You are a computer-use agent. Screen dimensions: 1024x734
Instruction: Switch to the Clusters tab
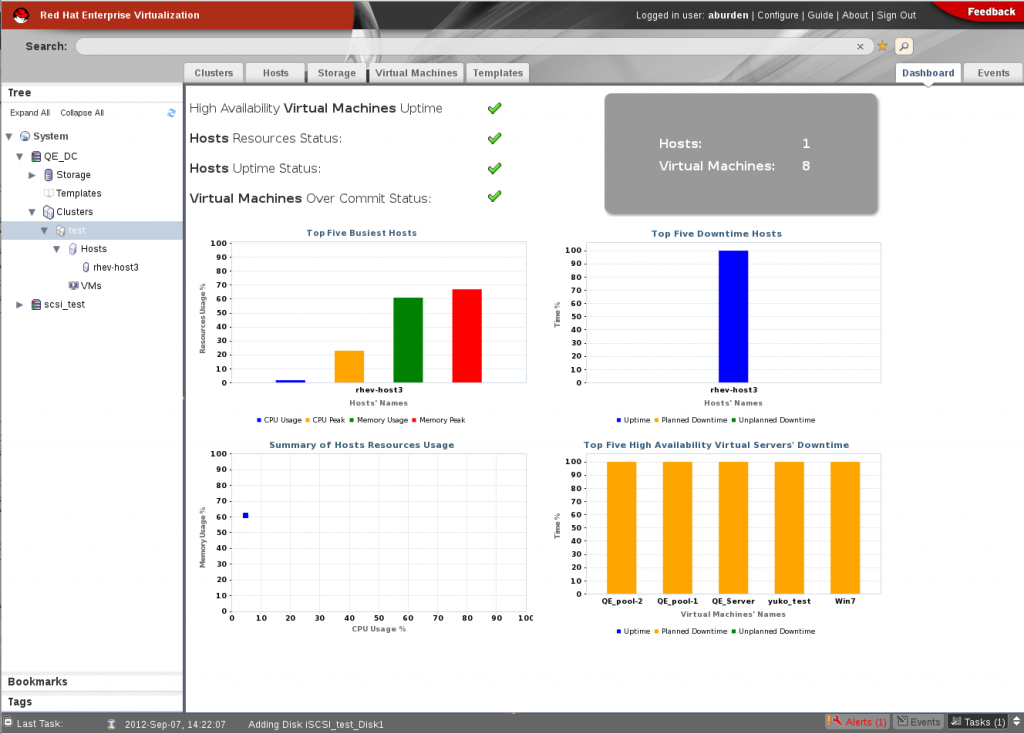(214, 73)
